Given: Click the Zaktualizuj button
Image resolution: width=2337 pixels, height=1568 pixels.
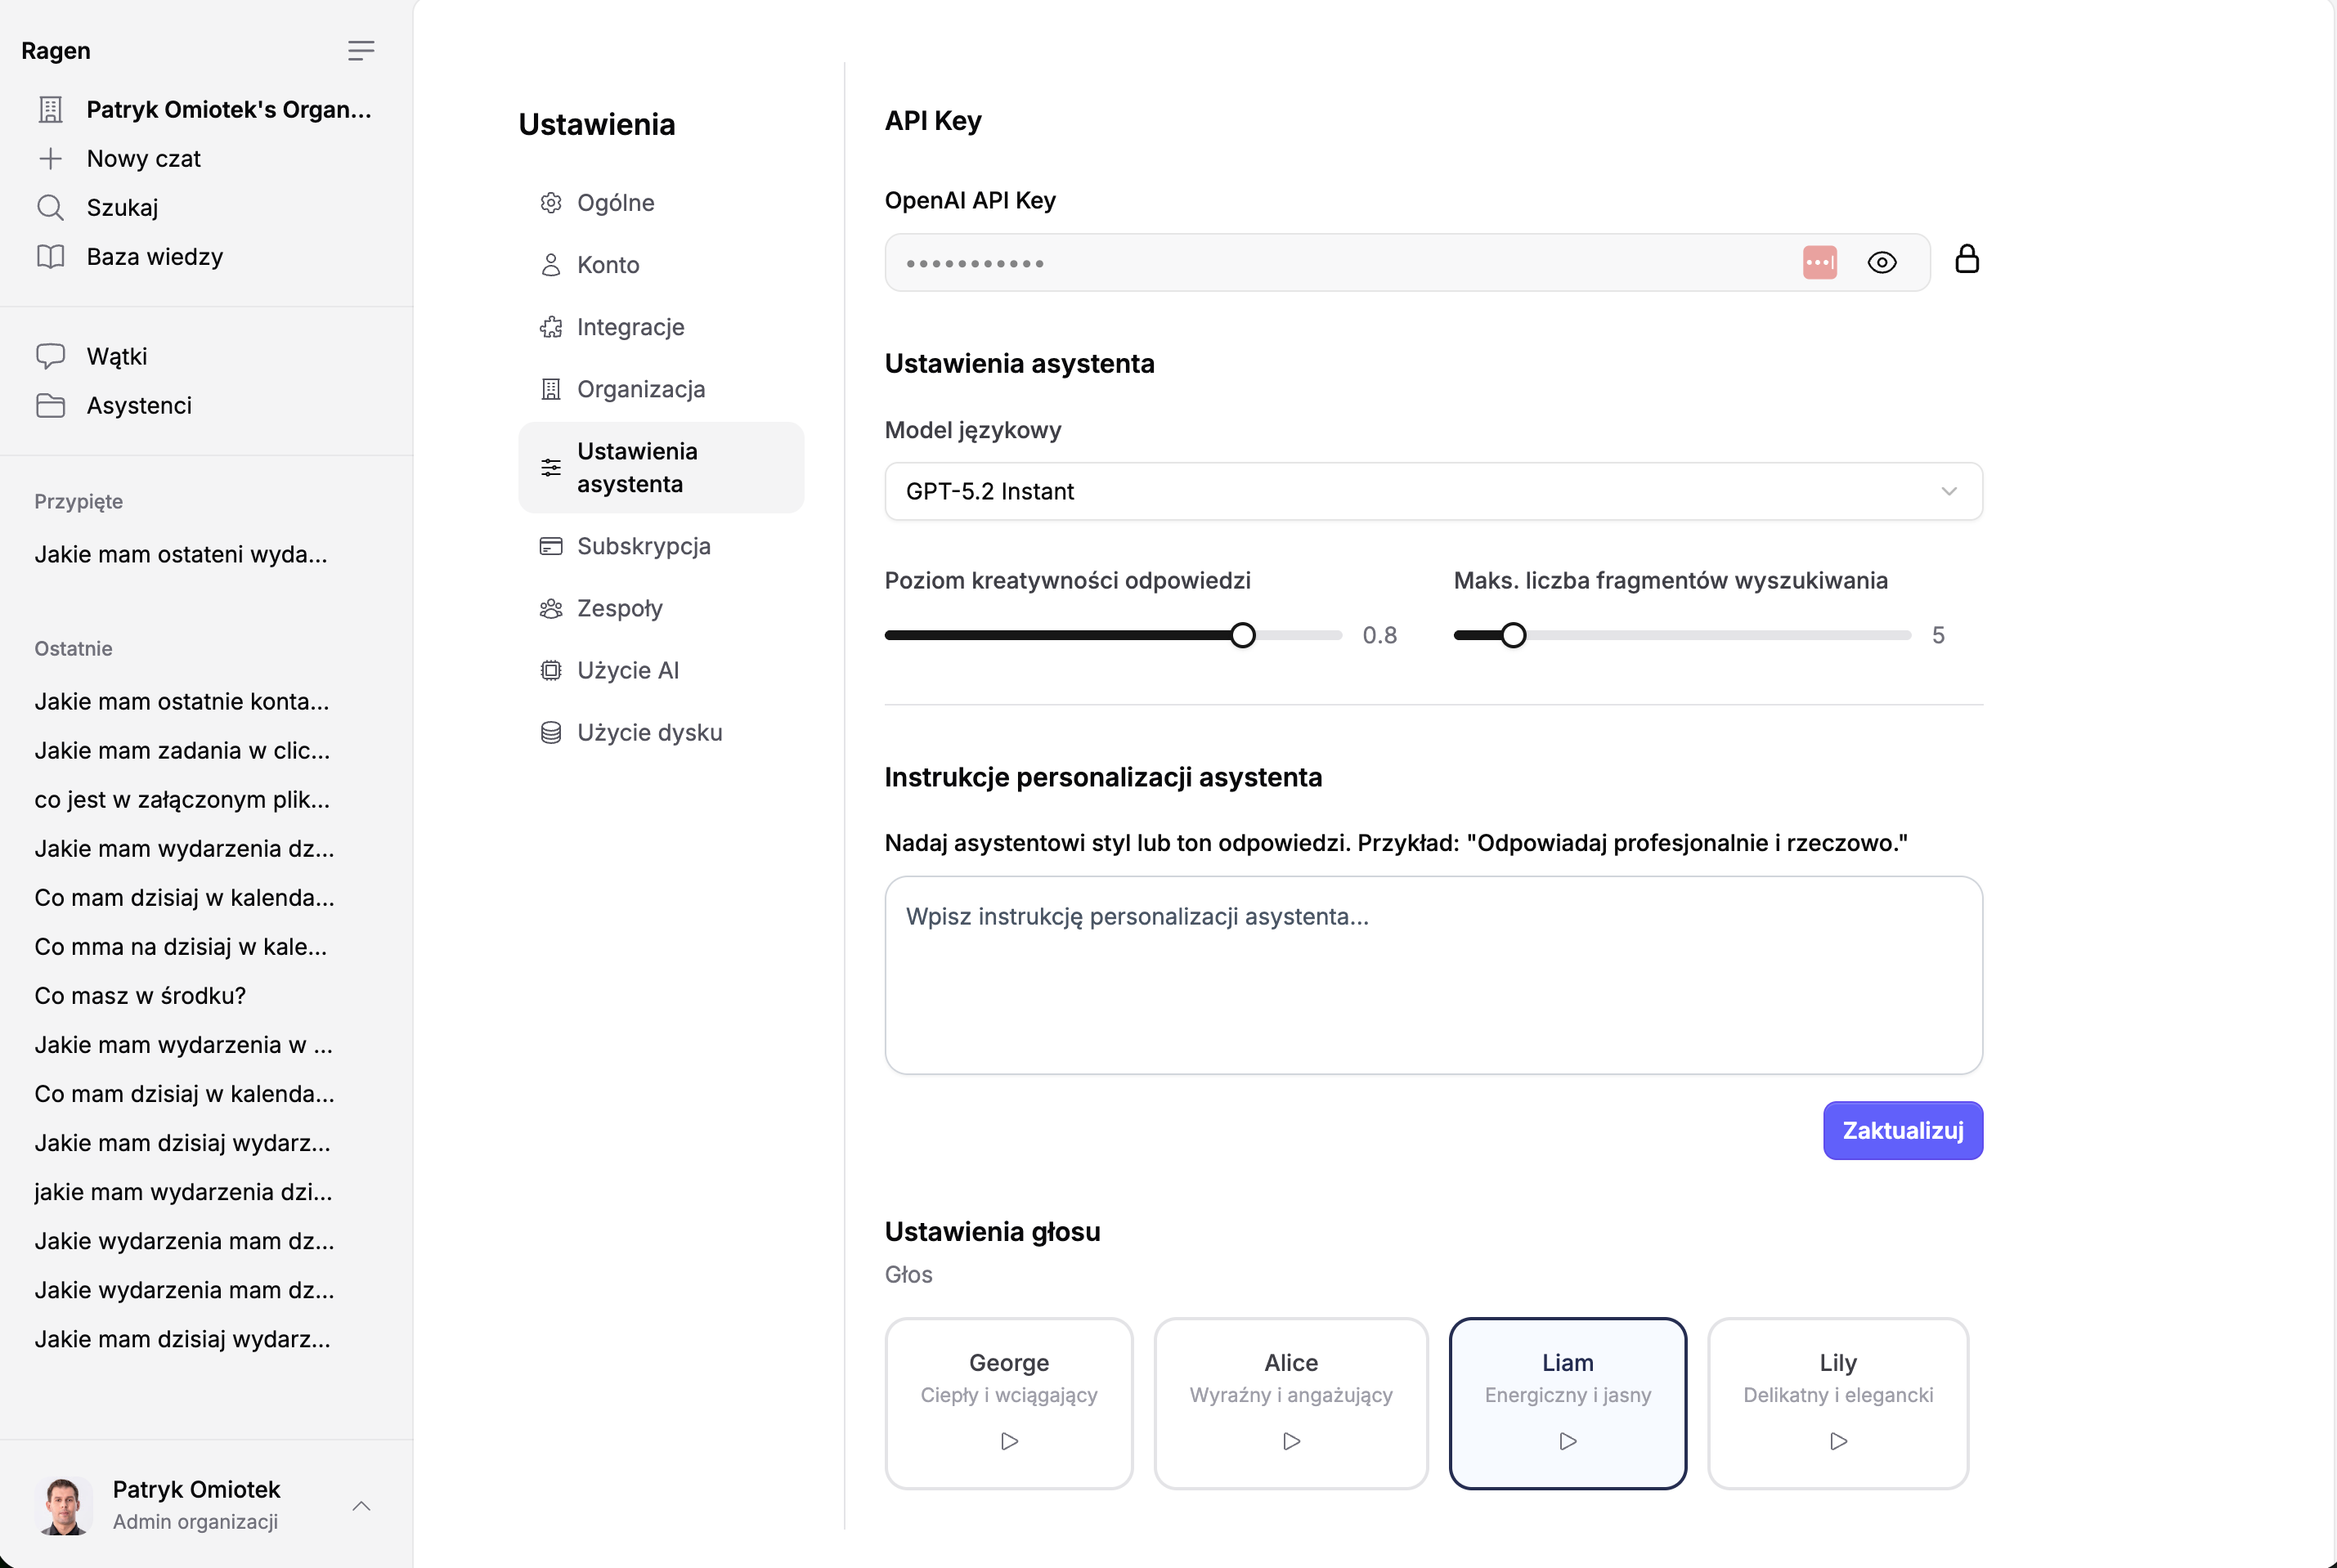Looking at the screenshot, I should pos(1902,1130).
